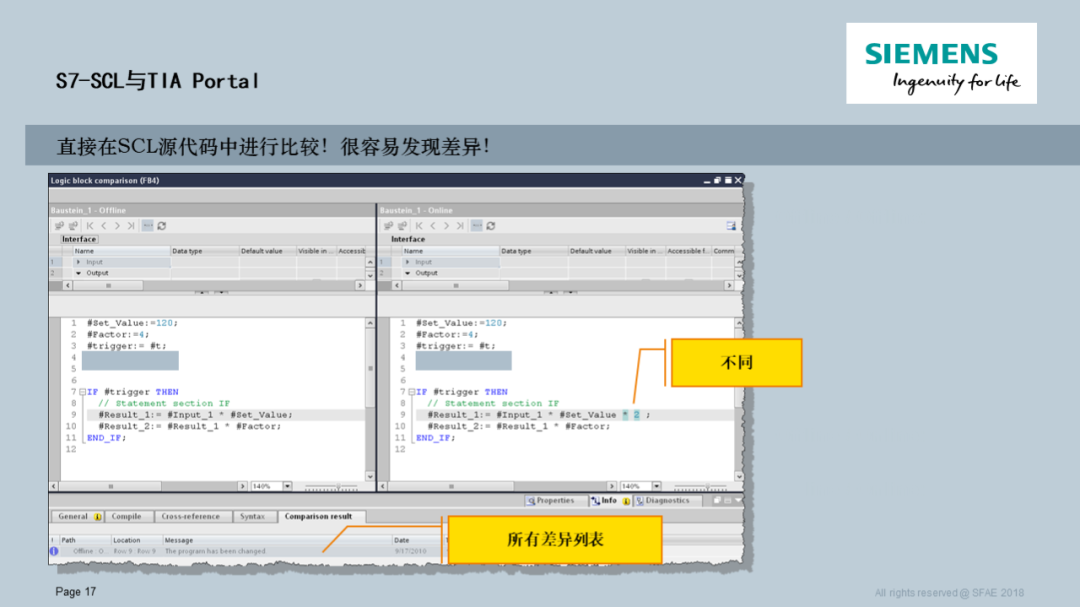
Task: Click '#Factor:=4;' in Online code
Action: pos(447,334)
